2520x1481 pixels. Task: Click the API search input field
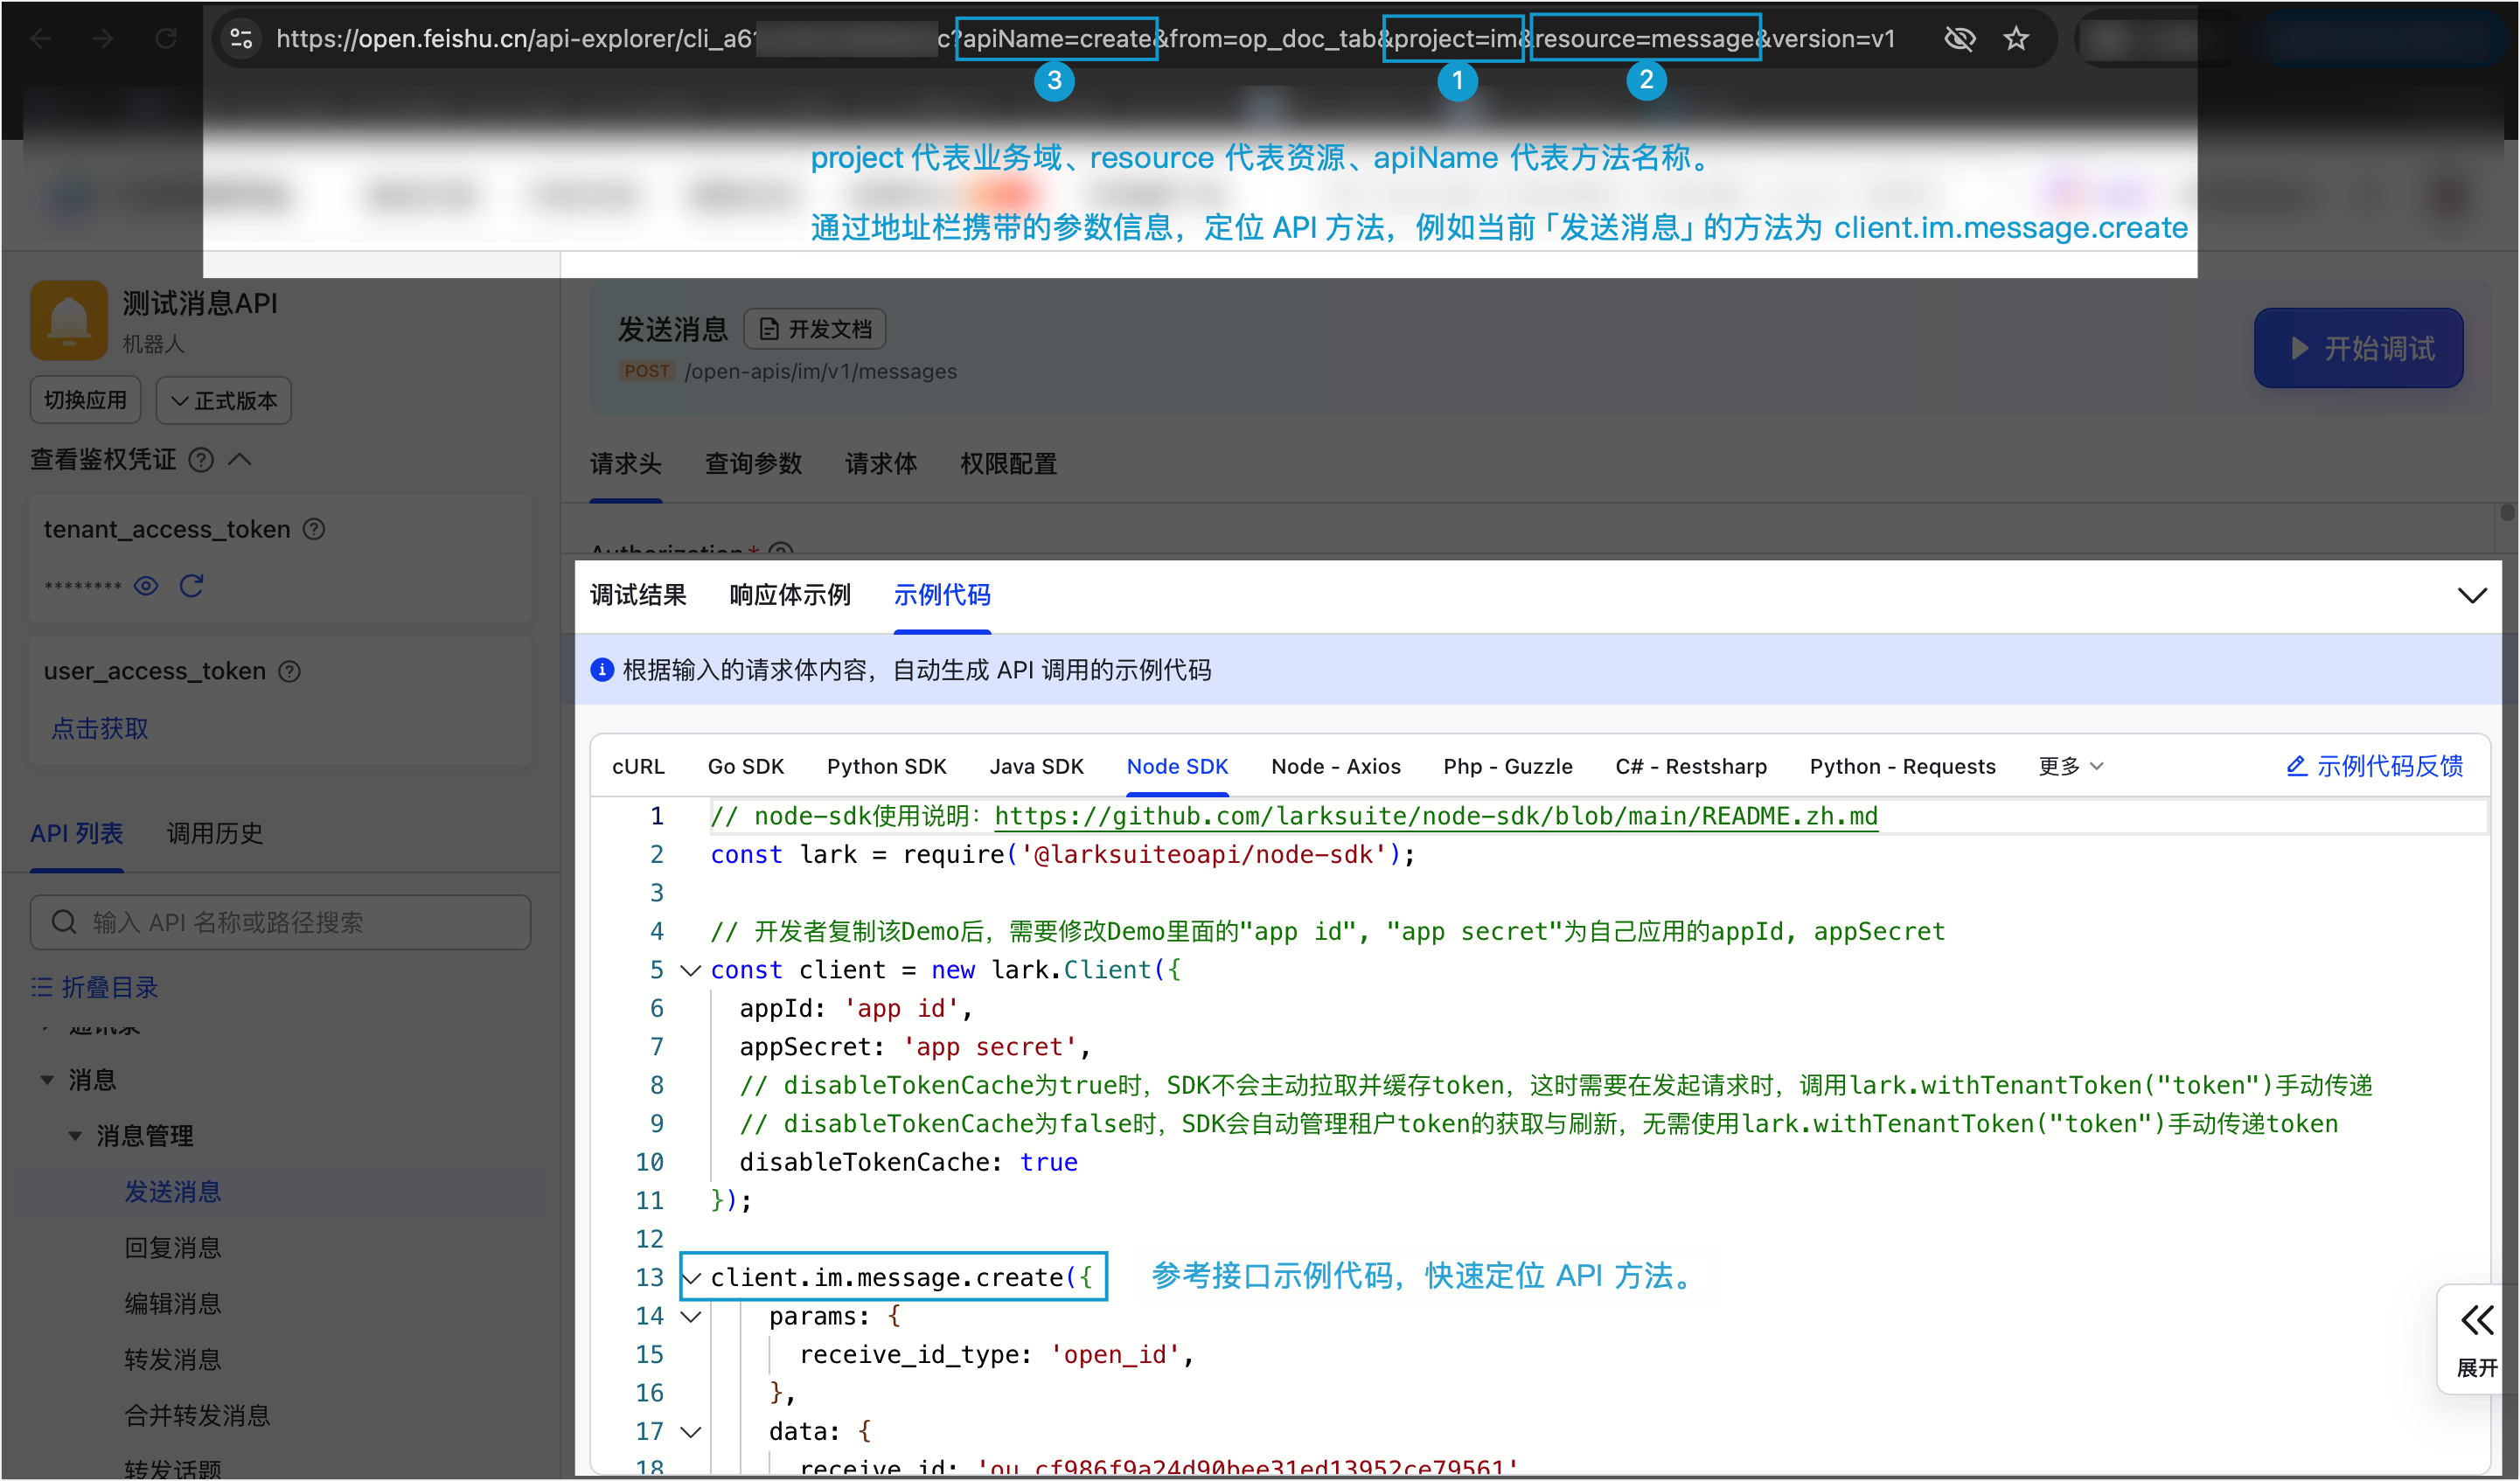[280, 922]
